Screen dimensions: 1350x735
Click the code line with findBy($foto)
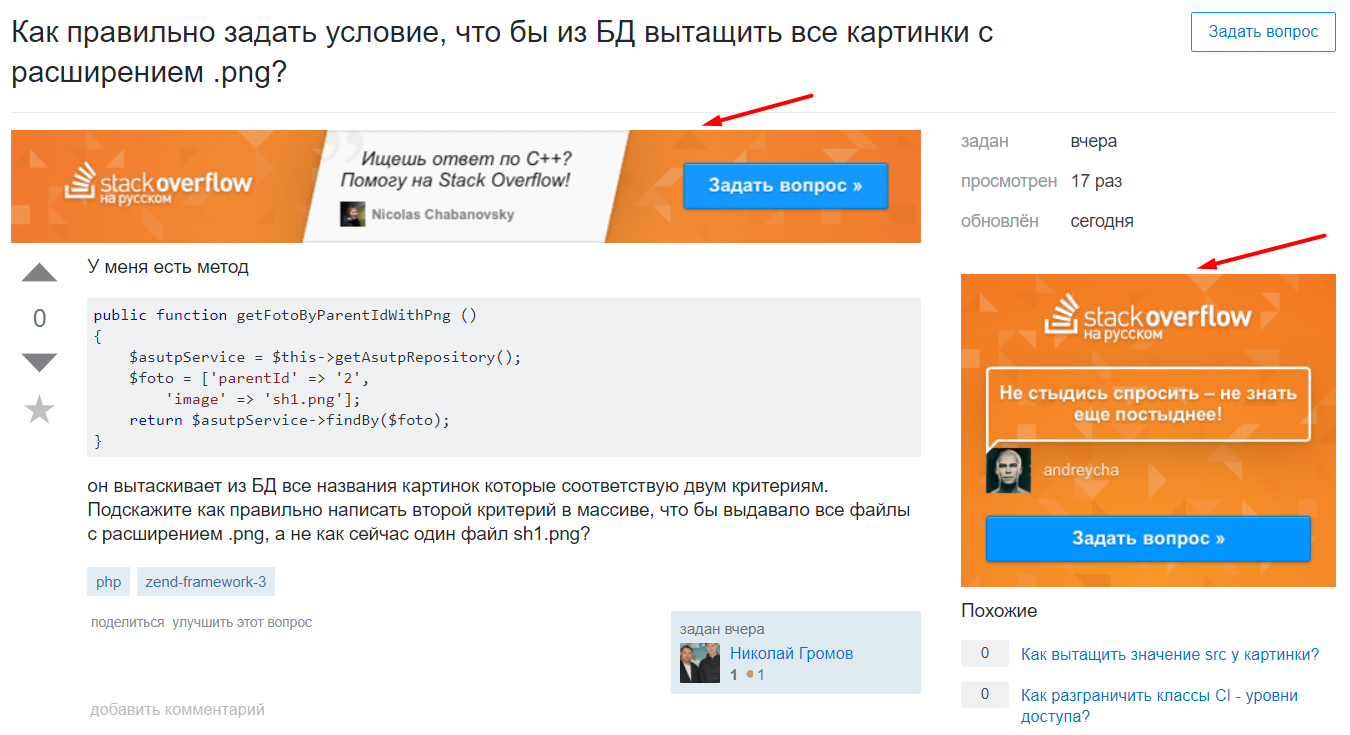coord(290,420)
